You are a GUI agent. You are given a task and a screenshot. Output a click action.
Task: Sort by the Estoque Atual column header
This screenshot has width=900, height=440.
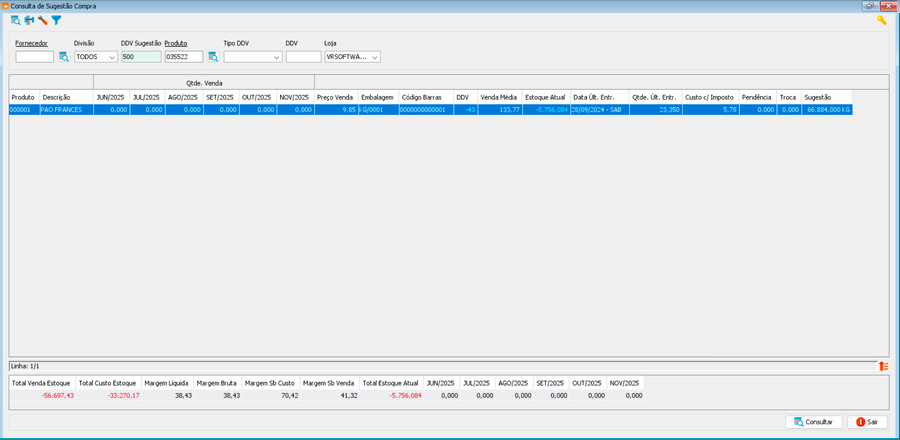(x=545, y=97)
